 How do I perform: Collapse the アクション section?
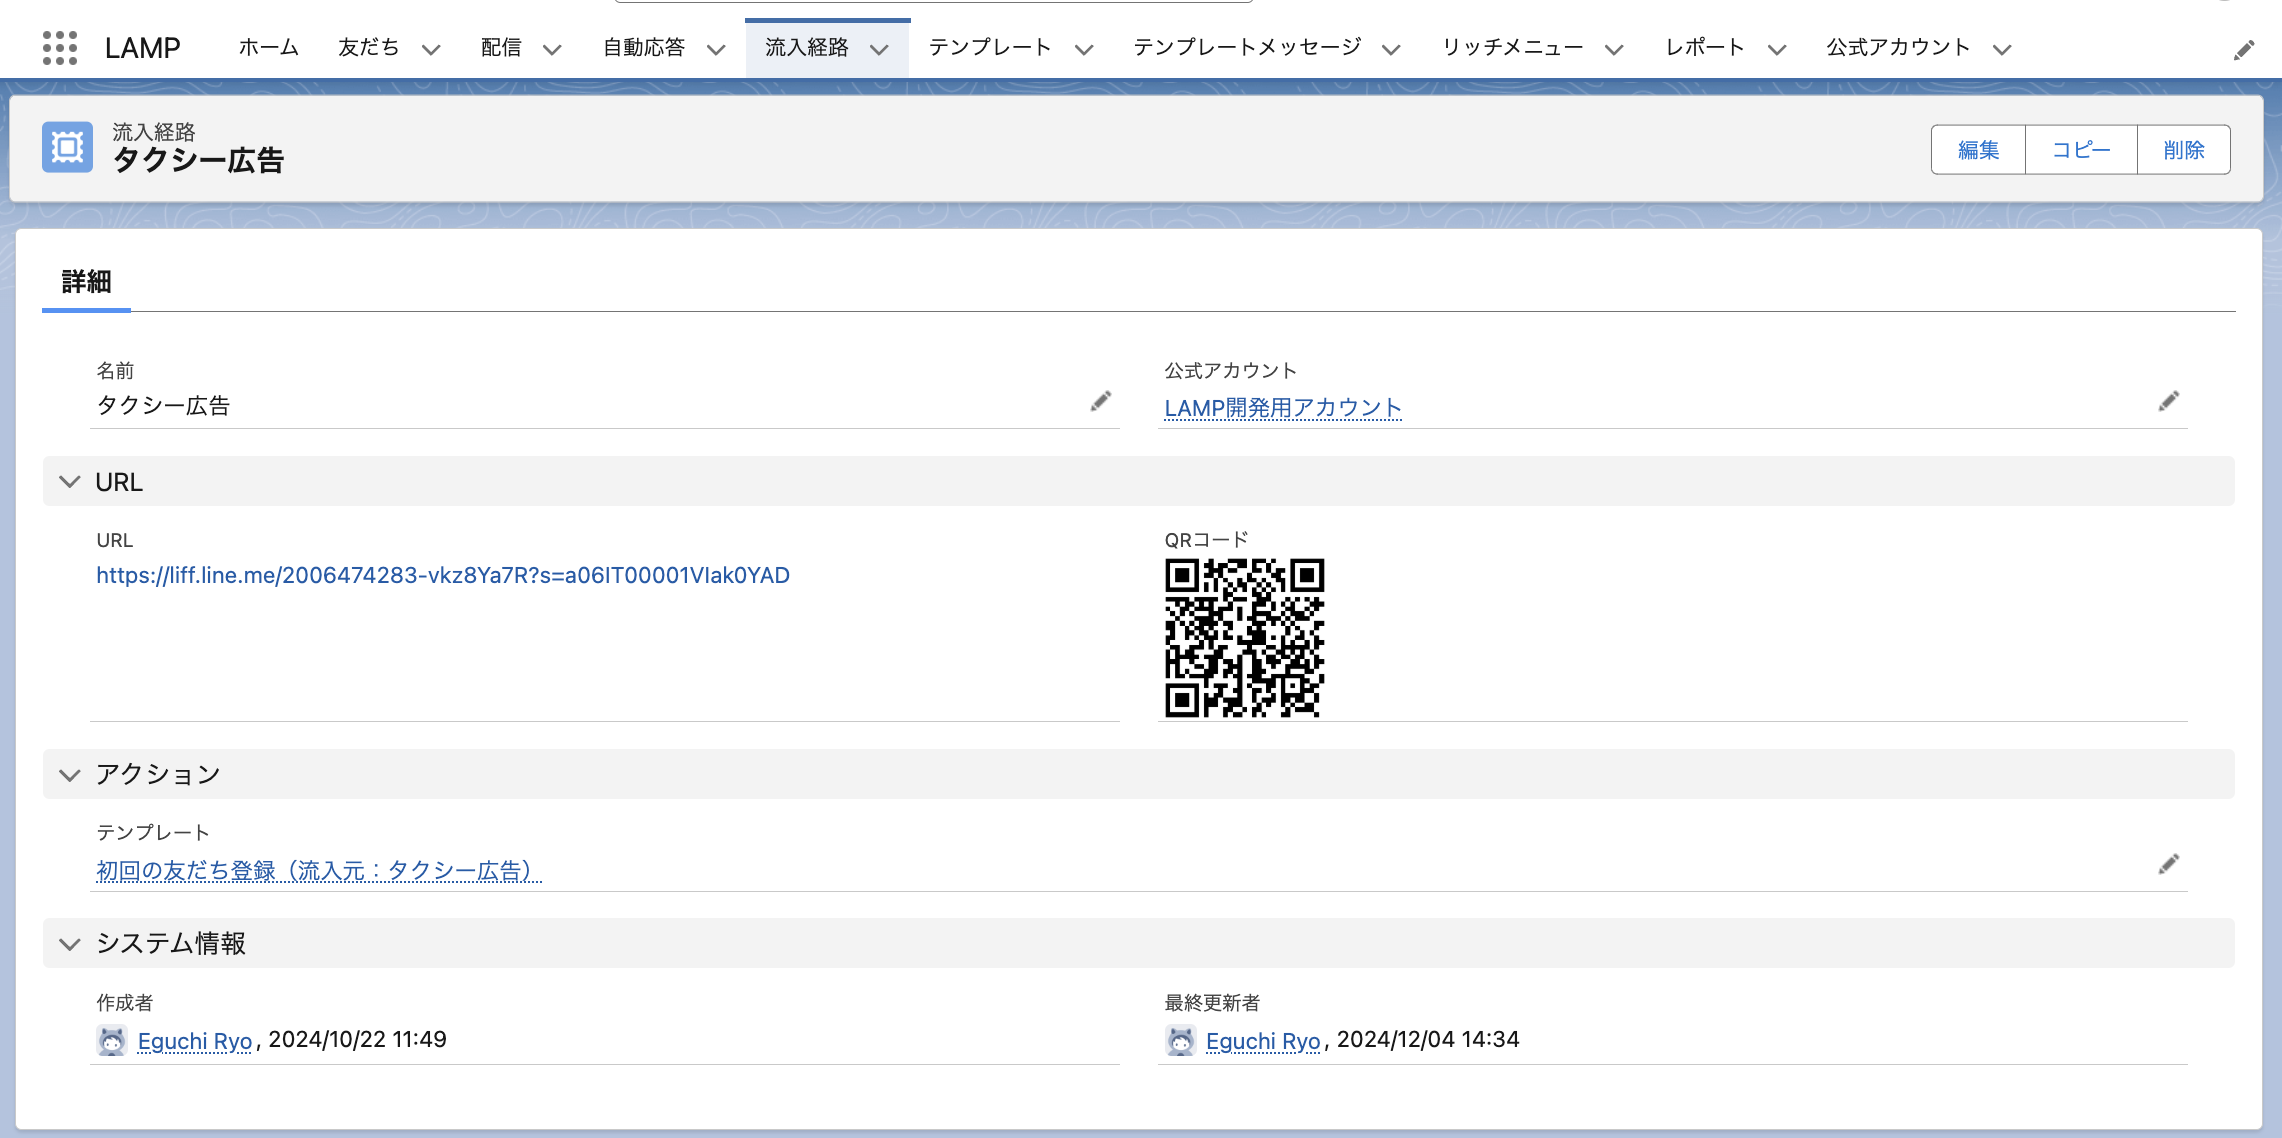(70, 775)
